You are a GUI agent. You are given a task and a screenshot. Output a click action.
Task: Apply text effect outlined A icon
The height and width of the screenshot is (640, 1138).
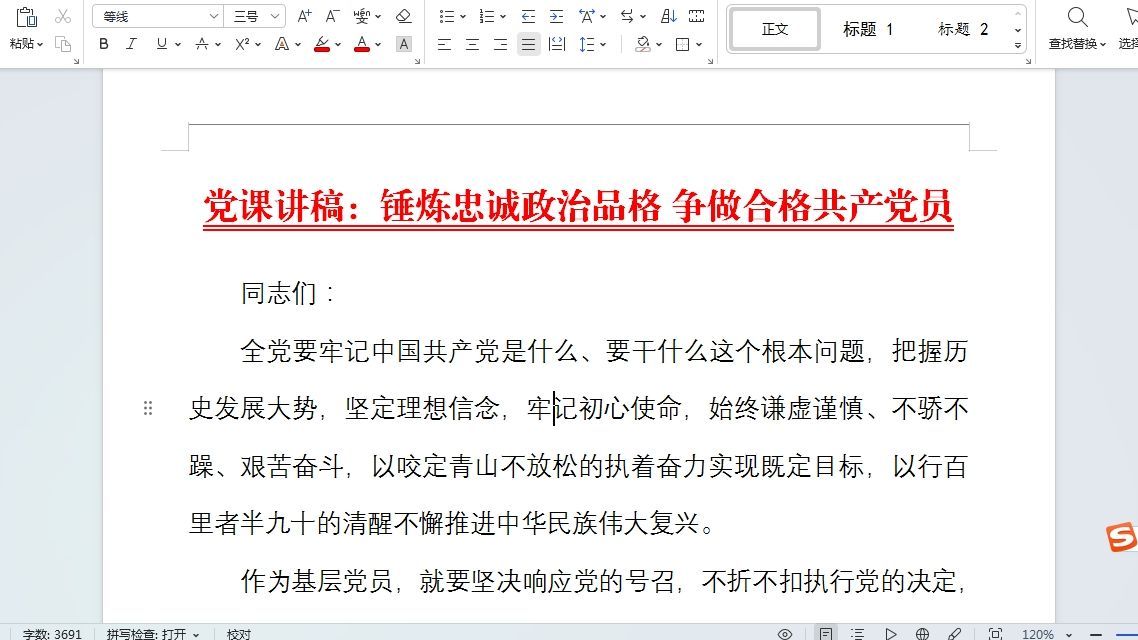tap(282, 44)
